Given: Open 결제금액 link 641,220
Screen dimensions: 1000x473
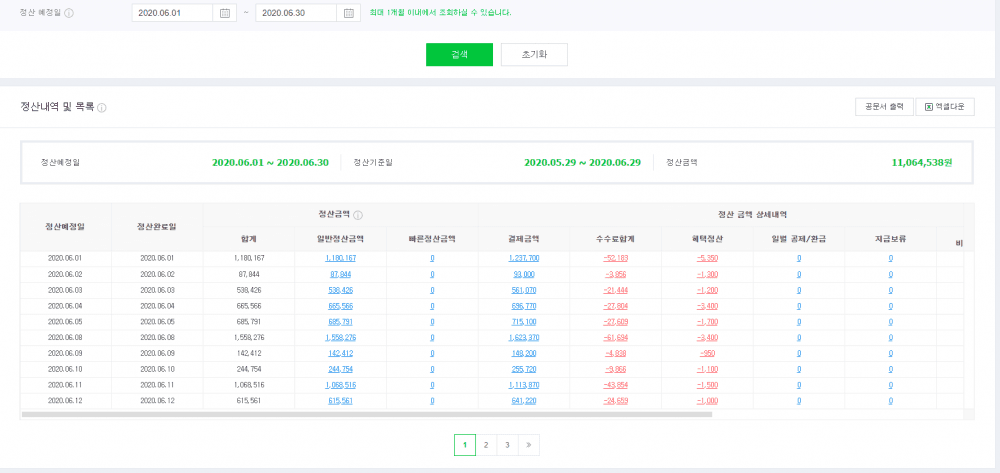Looking at the screenshot, I should click(x=524, y=402).
